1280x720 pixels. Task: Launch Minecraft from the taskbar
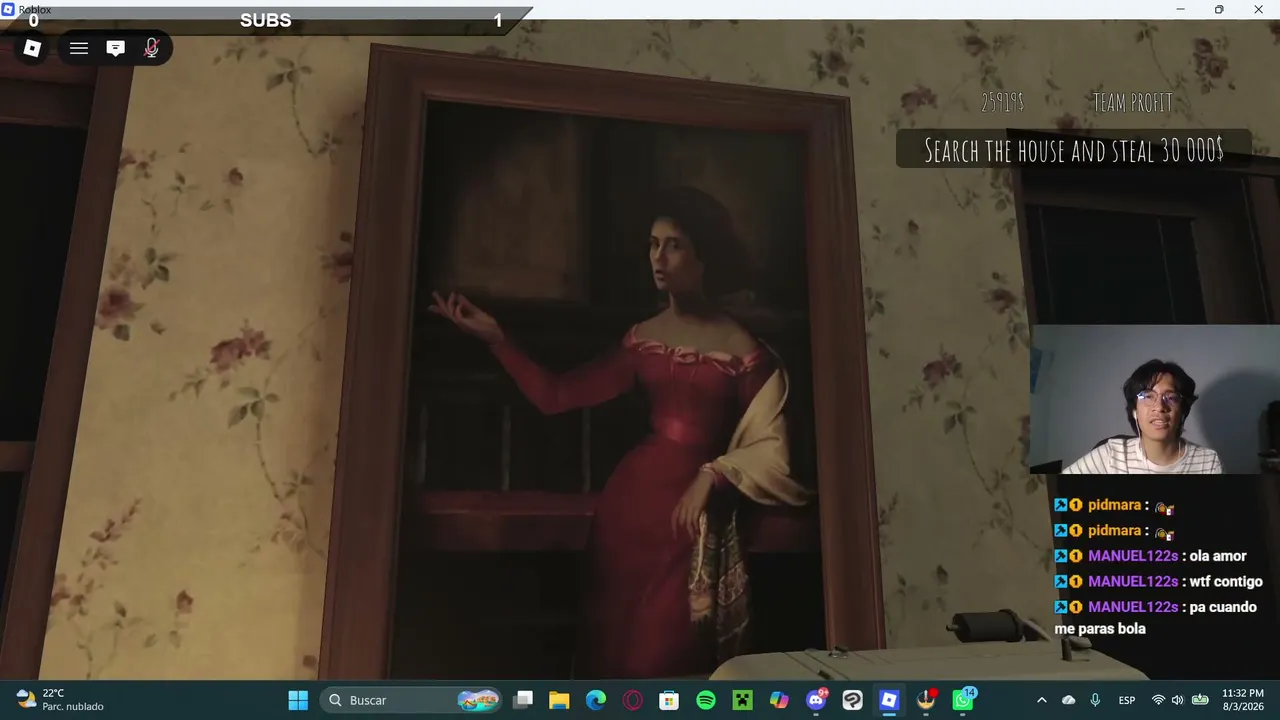point(742,700)
